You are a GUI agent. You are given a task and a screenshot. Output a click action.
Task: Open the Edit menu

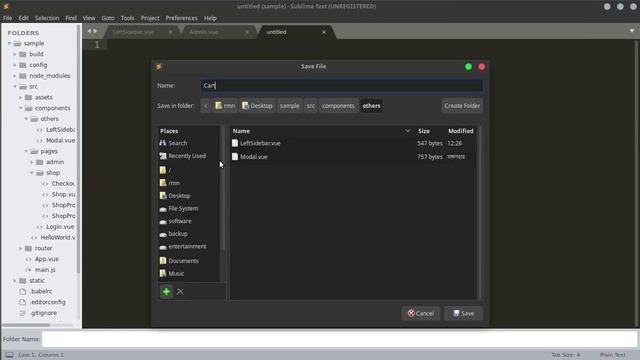click(x=23, y=18)
